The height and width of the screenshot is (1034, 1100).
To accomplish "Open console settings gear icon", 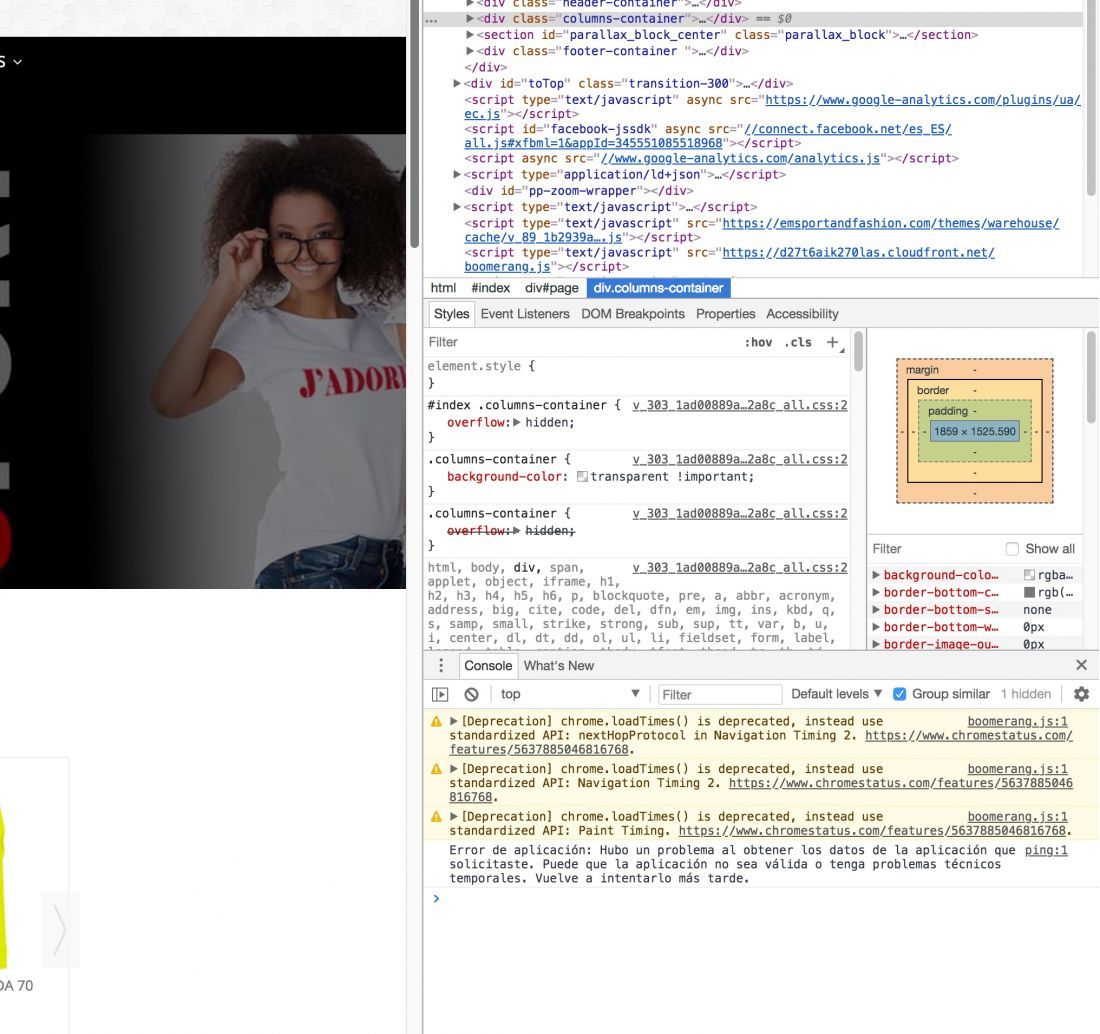I will click(1081, 694).
